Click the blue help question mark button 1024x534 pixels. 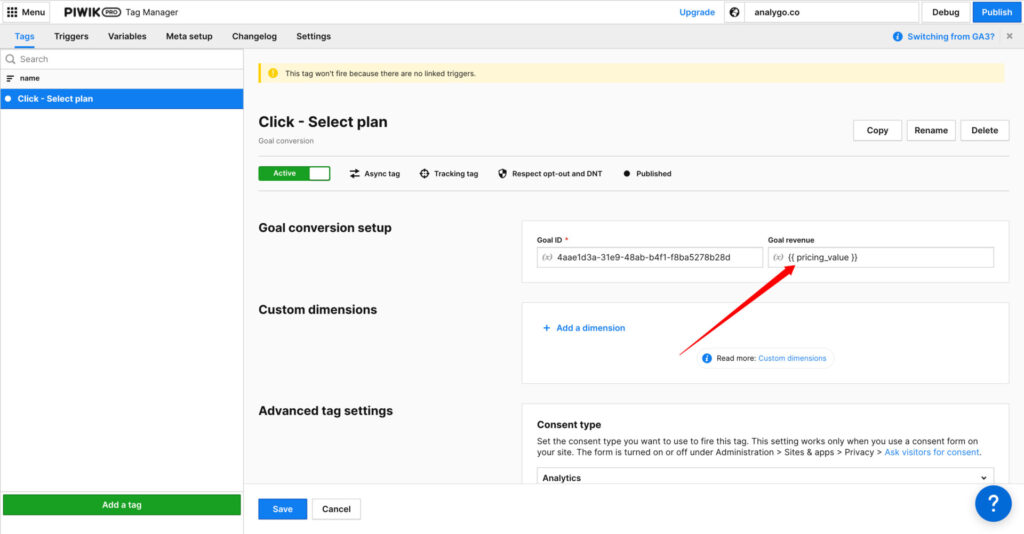click(x=992, y=503)
